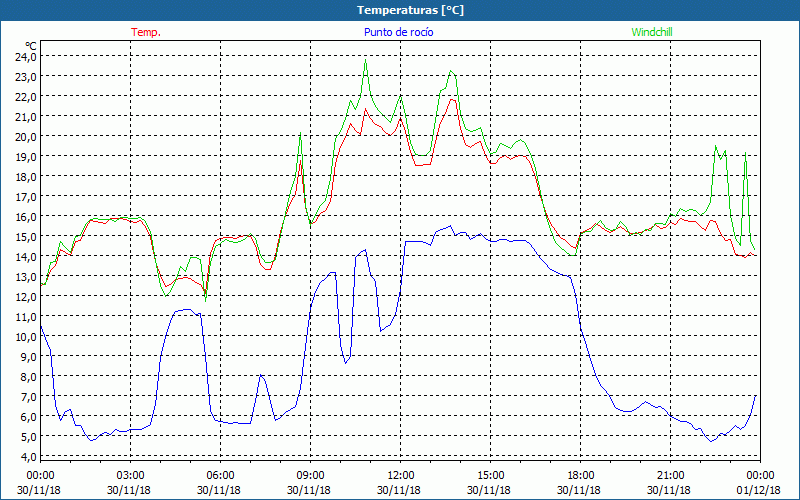The width and height of the screenshot is (800, 500).
Task: Click the 8,0 y-axis value
Action: click(x=28, y=377)
